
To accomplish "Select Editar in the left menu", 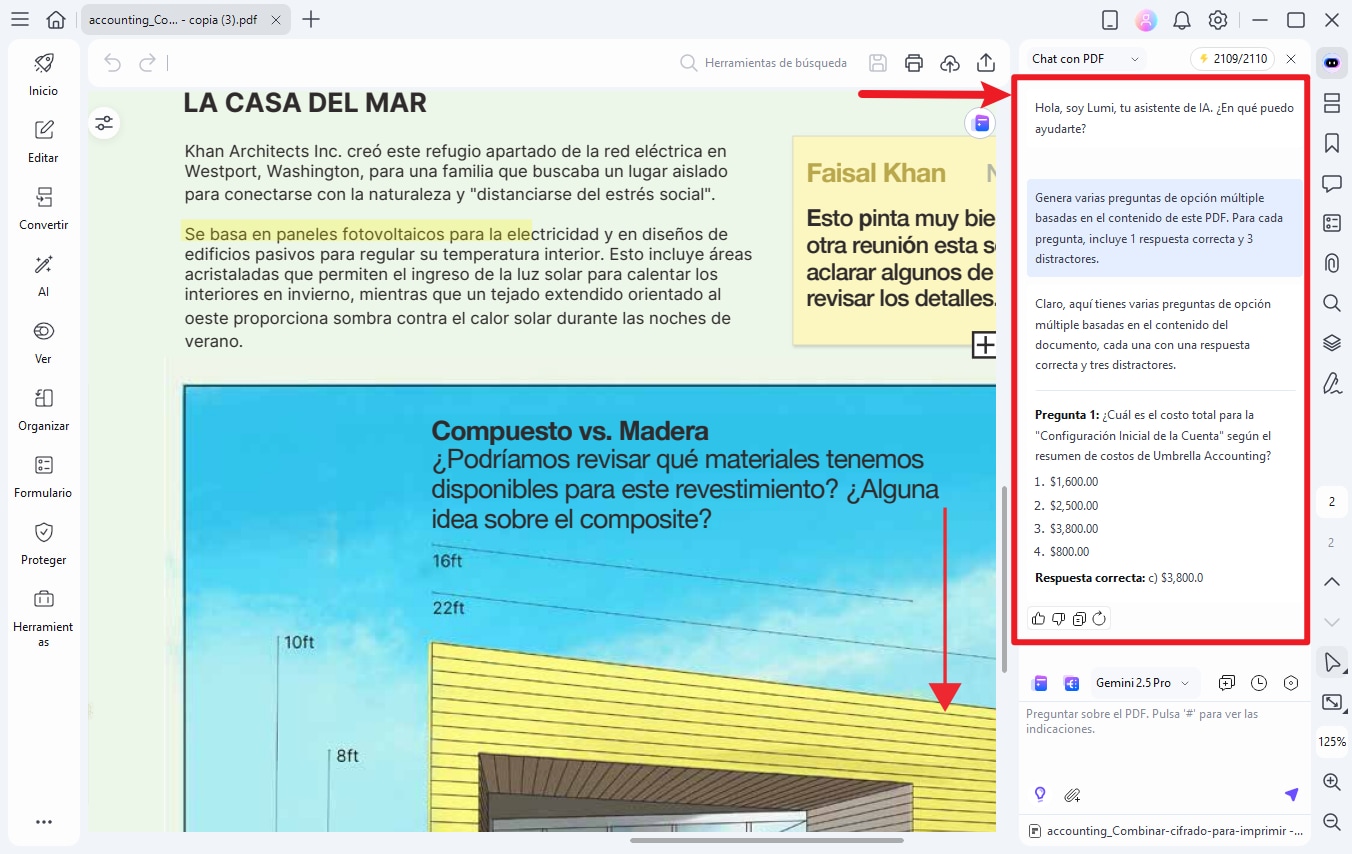I will 43,140.
